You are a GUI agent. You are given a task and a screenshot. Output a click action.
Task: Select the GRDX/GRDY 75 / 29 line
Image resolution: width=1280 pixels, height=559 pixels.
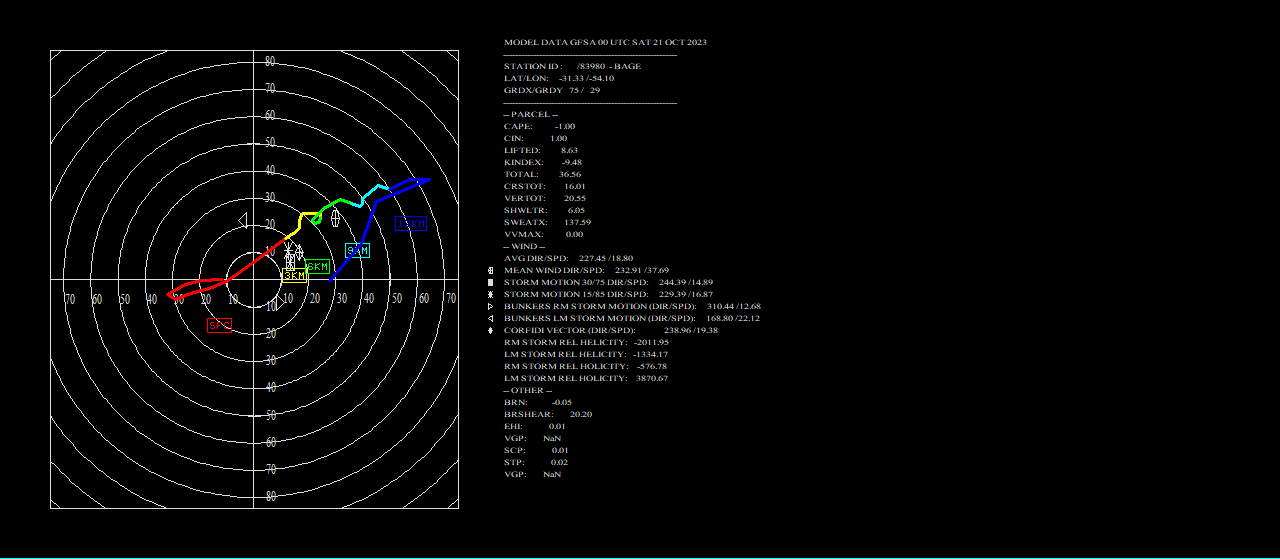pos(551,90)
